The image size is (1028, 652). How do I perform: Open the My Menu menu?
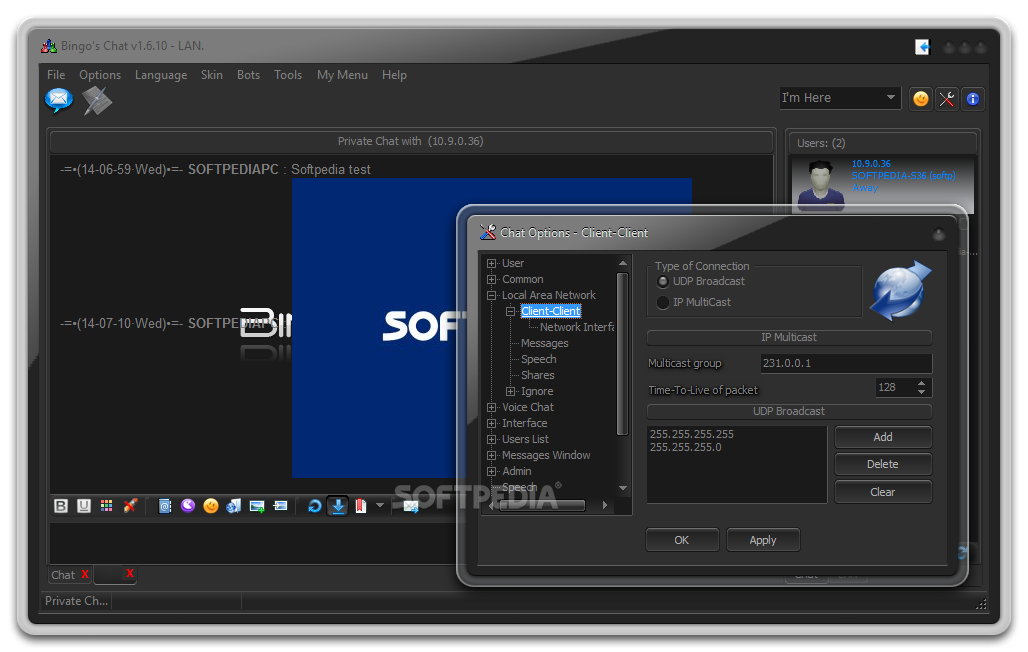click(x=342, y=75)
